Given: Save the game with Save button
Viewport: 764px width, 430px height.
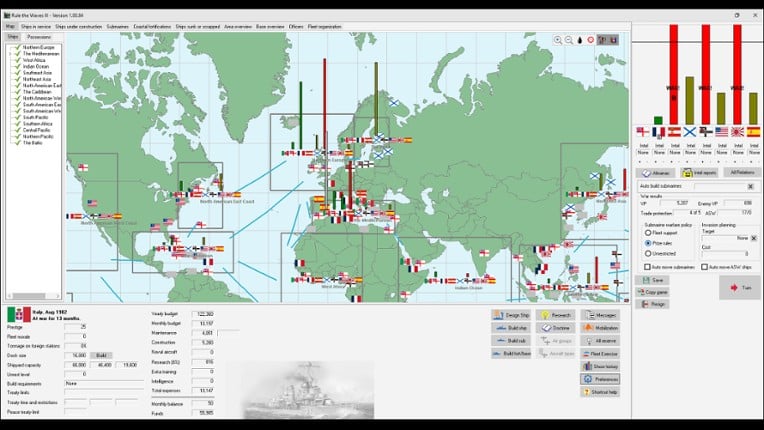Looking at the screenshot, I should 652,279.
